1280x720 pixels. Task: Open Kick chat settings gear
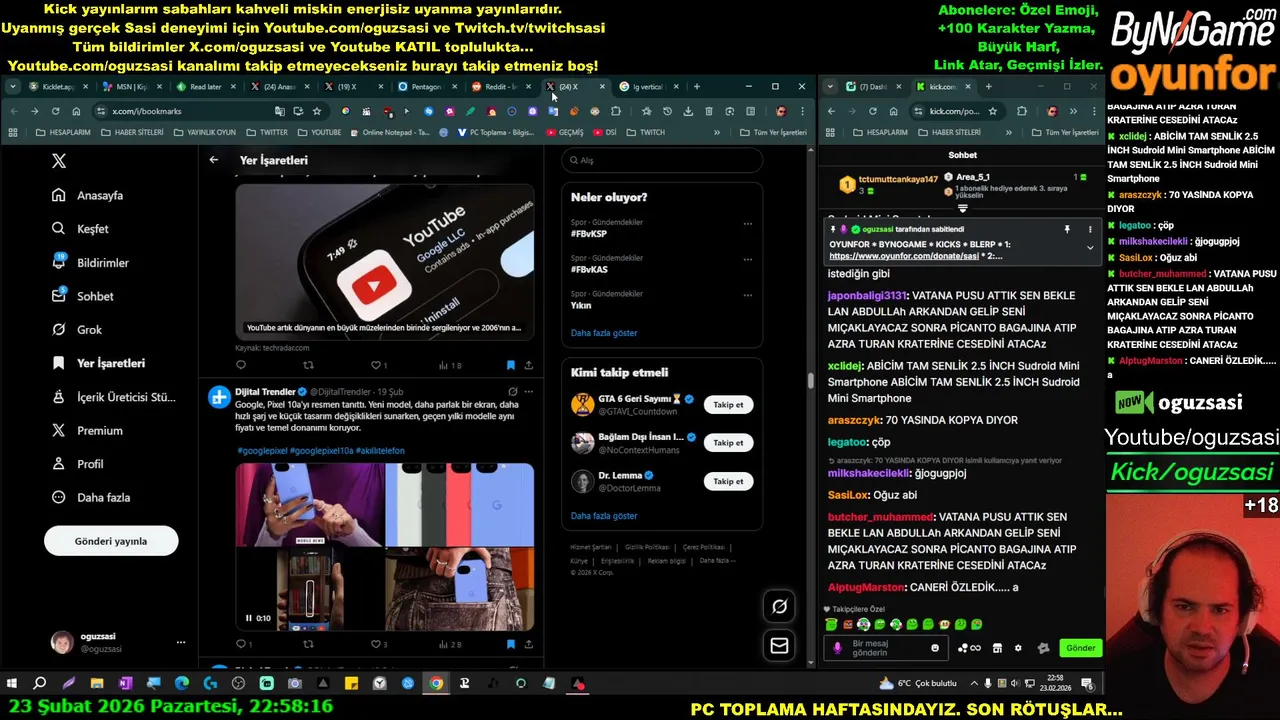1018,648
